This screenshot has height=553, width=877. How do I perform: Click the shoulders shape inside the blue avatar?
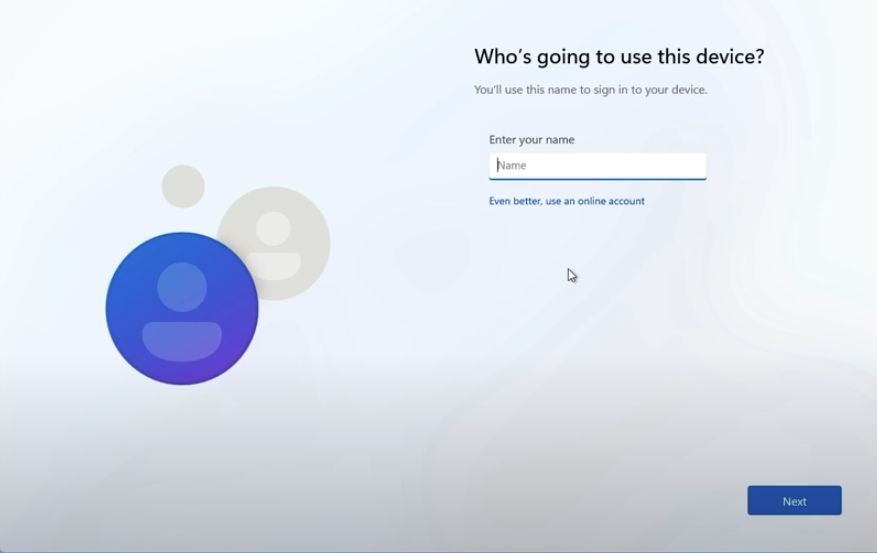182,340
